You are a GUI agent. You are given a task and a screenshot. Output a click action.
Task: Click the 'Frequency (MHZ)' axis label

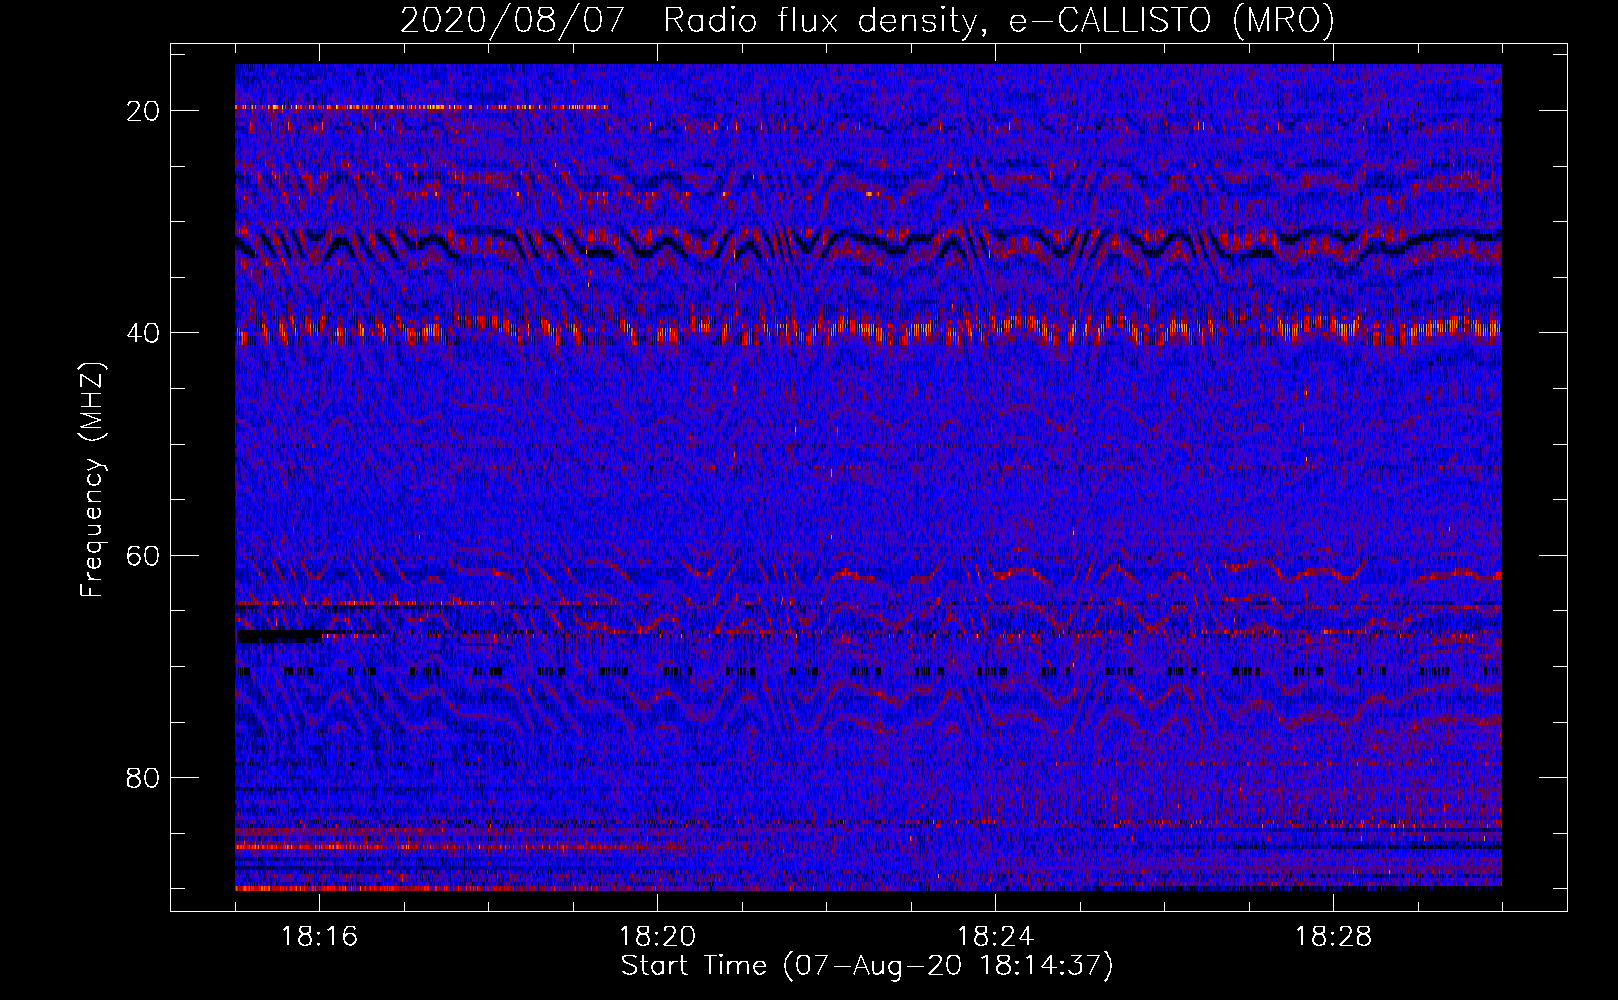click(92, 480)
